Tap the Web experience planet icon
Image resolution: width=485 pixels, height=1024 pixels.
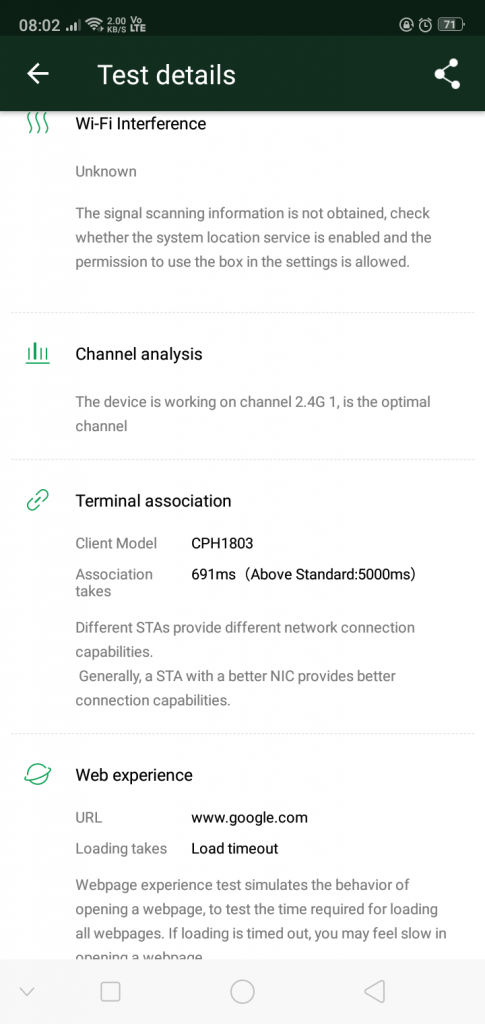point(38,775)
